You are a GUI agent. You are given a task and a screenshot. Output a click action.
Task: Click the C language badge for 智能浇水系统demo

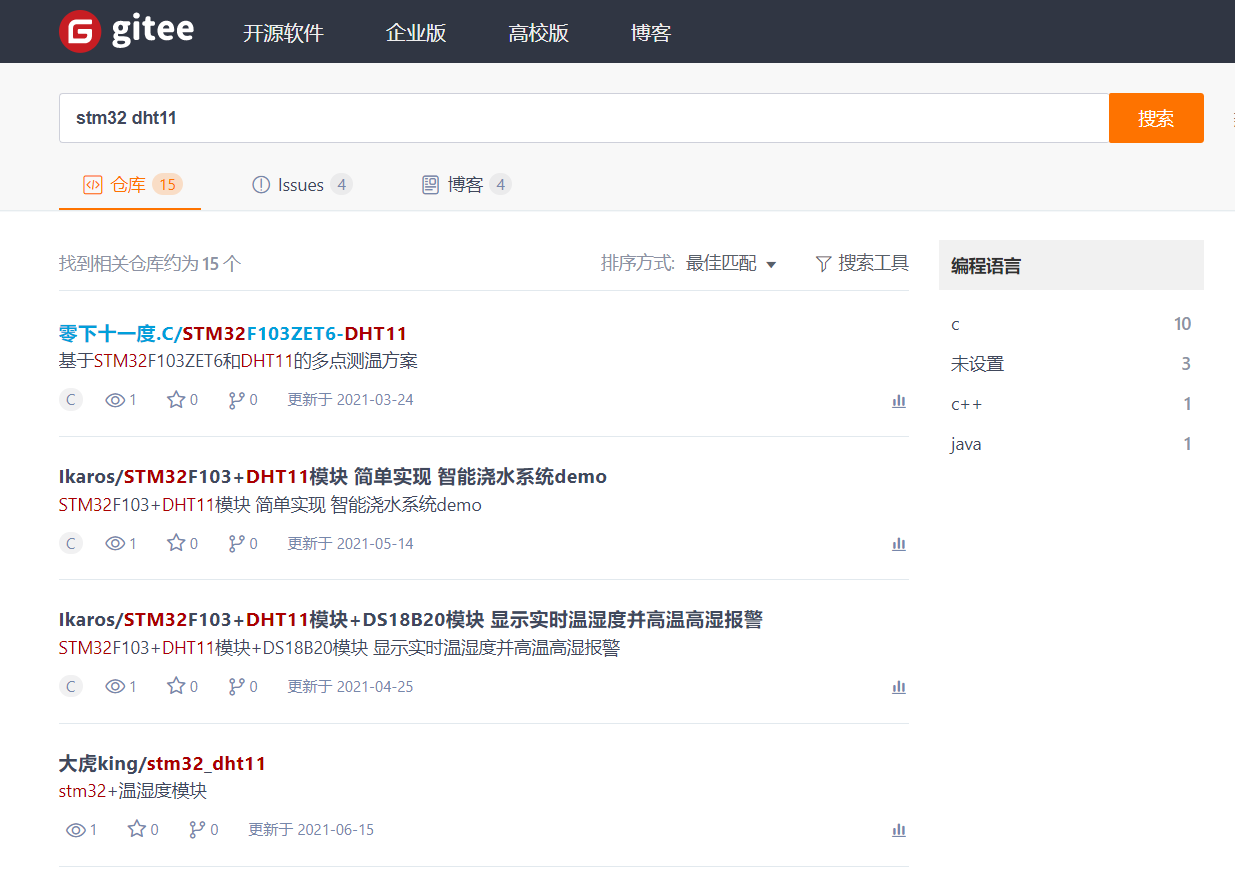(71, 544)
